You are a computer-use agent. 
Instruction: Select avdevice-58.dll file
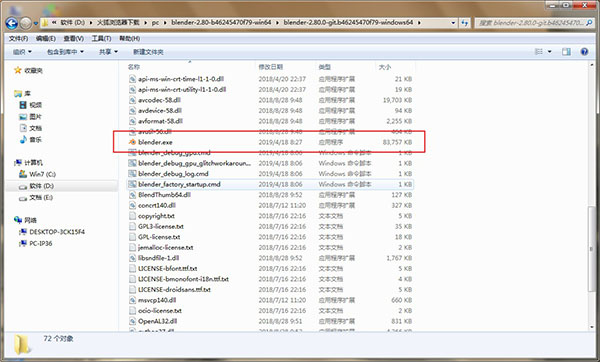pyautogui.click(x=270, y=111)
